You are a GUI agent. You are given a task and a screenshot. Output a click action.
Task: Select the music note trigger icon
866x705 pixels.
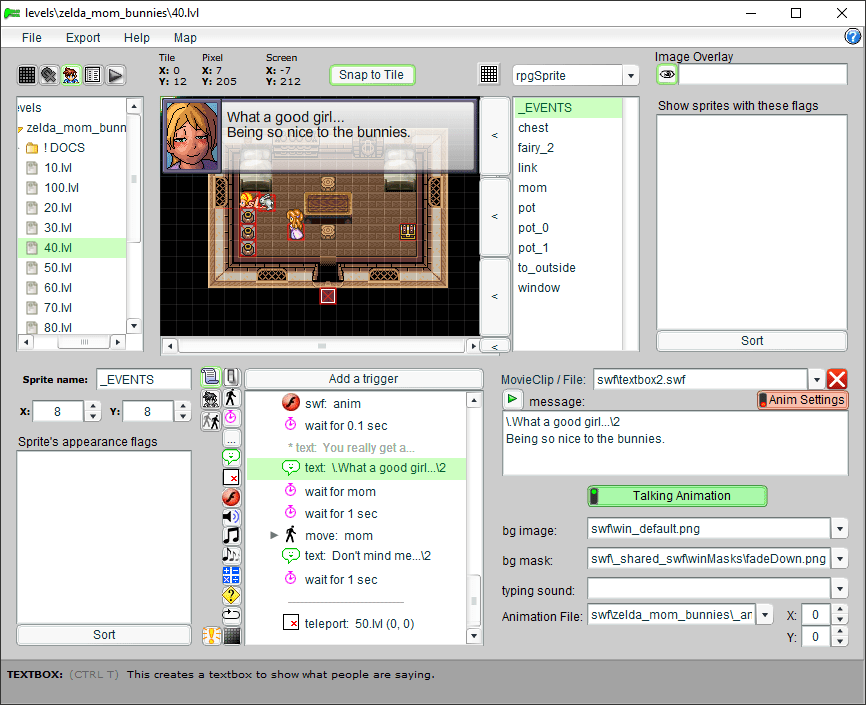[231, 535]
